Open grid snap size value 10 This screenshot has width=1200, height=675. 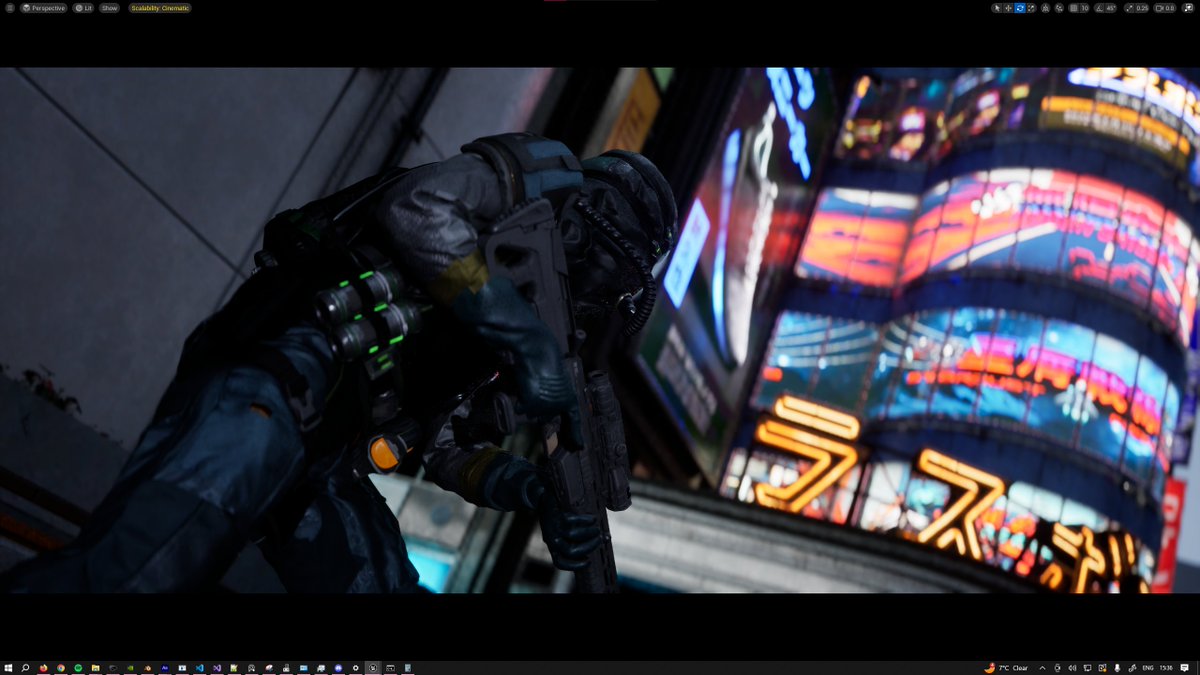(x=1085, y=8)
